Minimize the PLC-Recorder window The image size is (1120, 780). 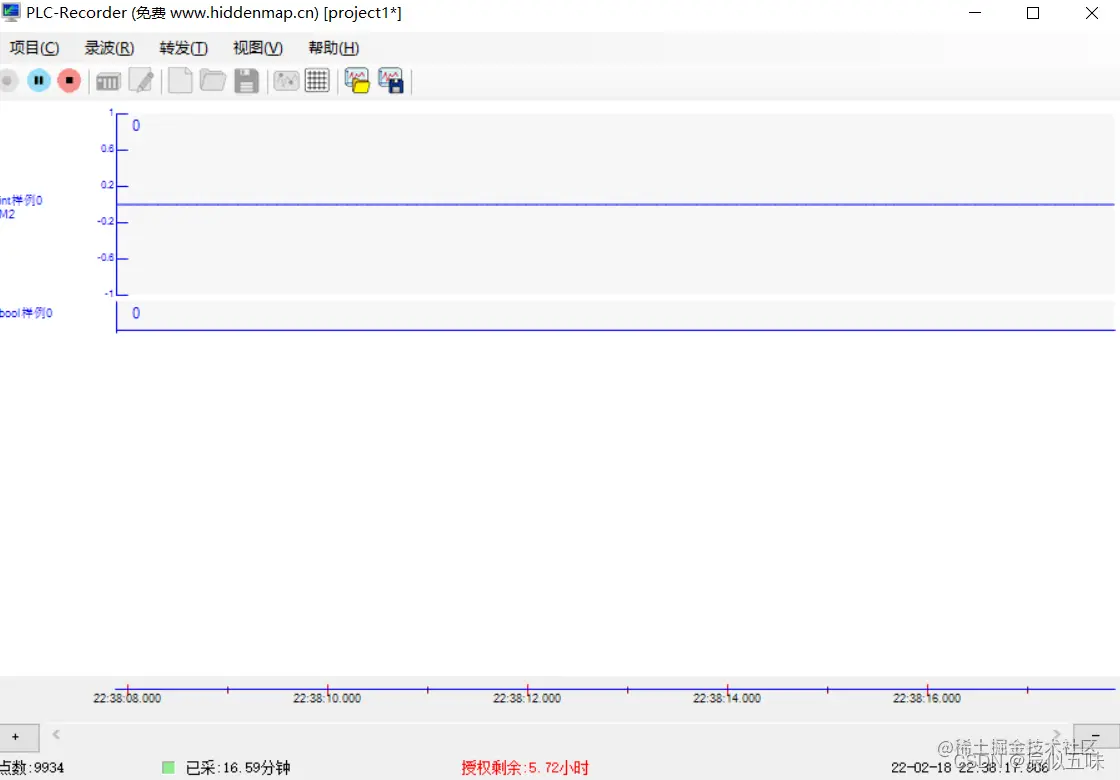tap(975, 13)
